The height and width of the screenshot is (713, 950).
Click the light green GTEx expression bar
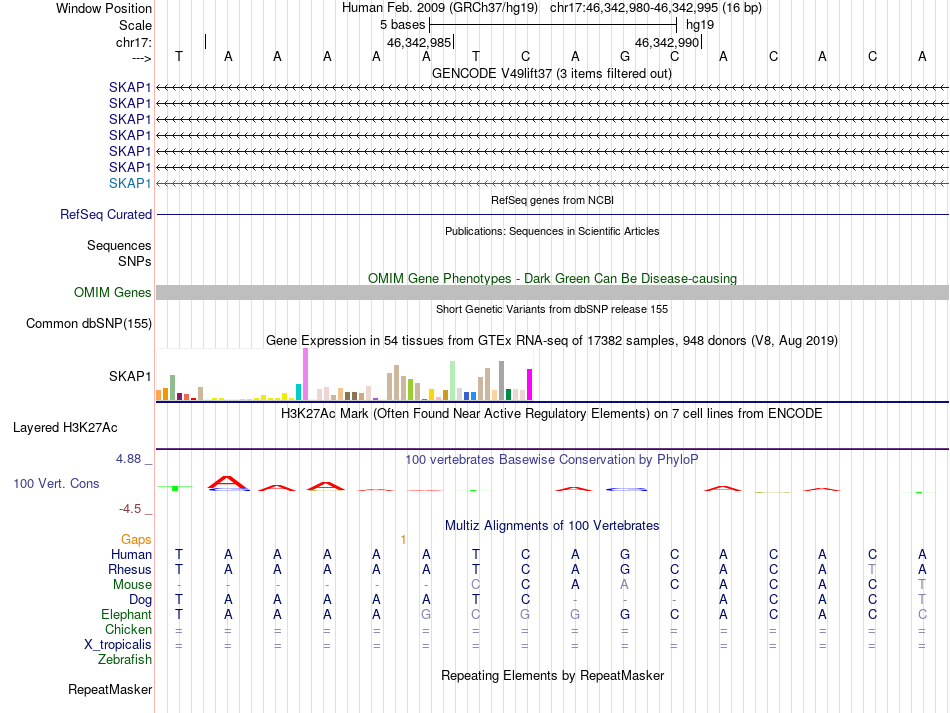coord(453,380)
